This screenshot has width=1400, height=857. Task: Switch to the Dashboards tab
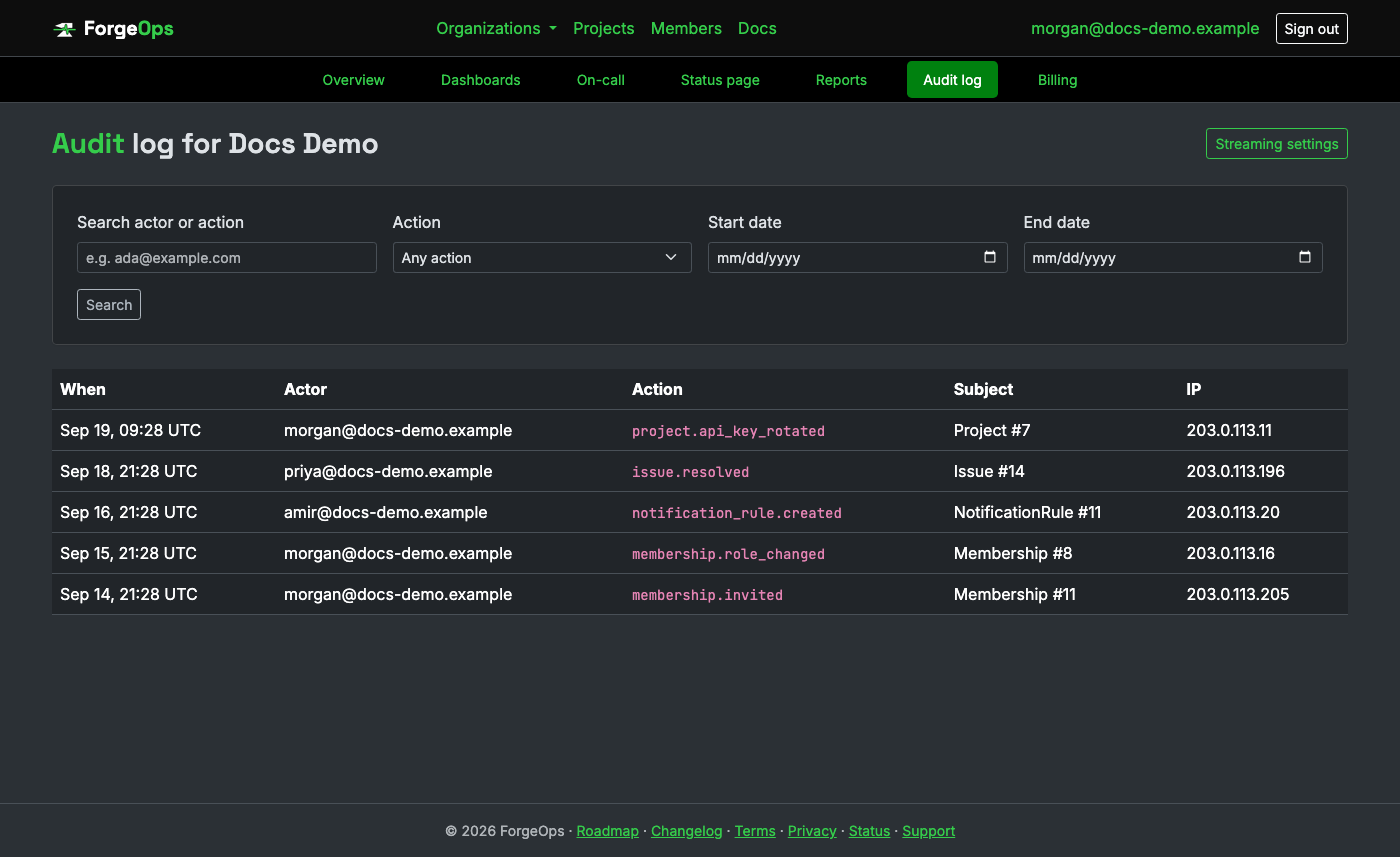click(x=481, y=80)
